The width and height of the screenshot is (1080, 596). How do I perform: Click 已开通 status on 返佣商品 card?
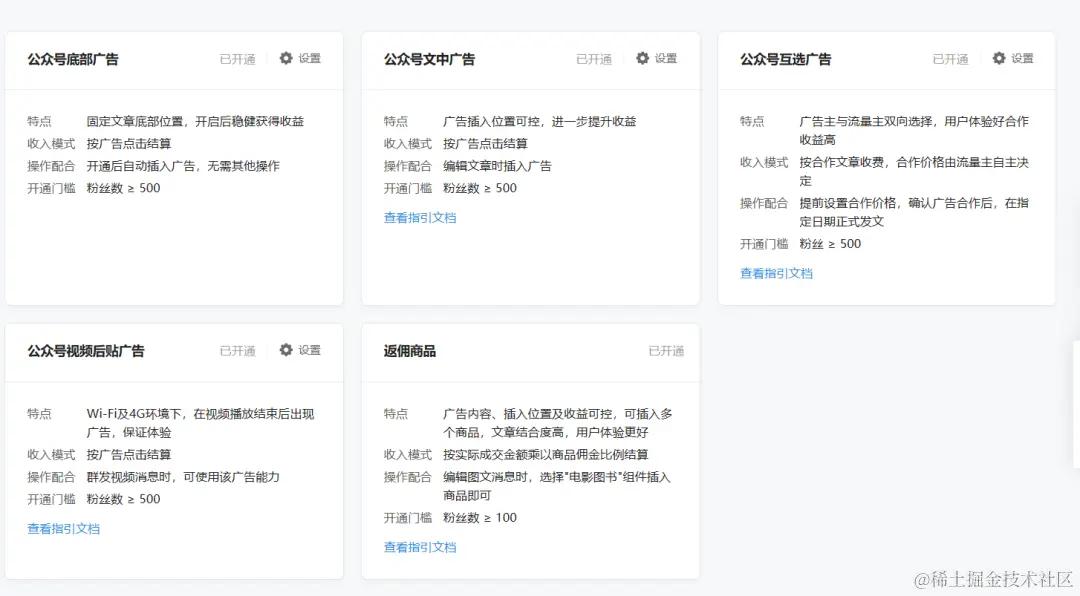666,351
